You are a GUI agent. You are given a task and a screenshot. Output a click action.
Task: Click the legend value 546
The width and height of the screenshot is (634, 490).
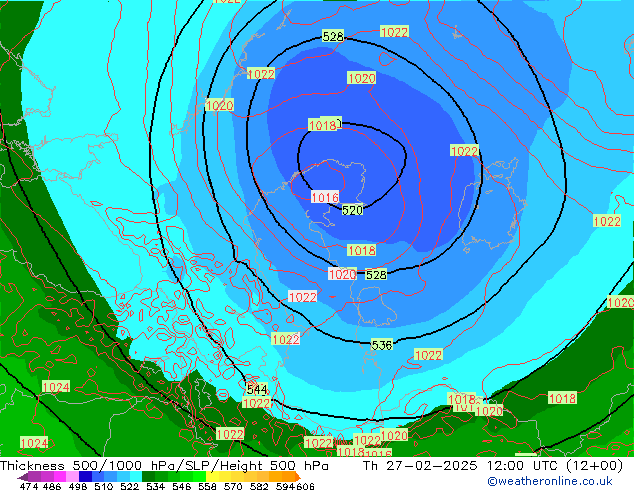182,486
